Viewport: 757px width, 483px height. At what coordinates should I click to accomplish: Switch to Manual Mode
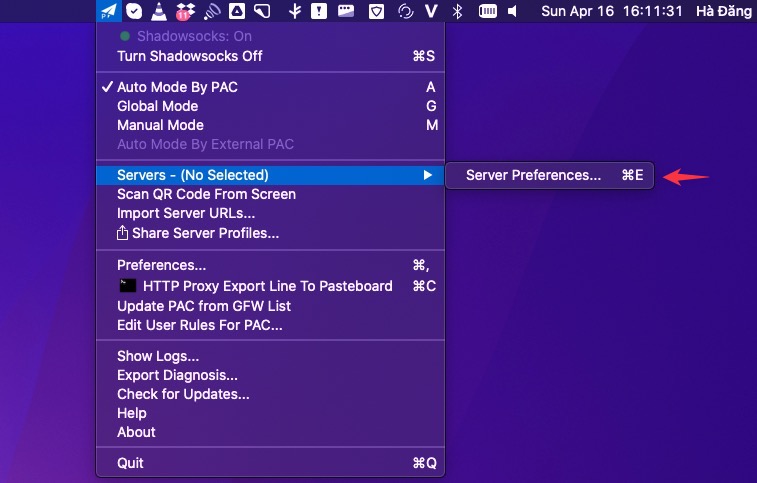[x=270, y=125]
